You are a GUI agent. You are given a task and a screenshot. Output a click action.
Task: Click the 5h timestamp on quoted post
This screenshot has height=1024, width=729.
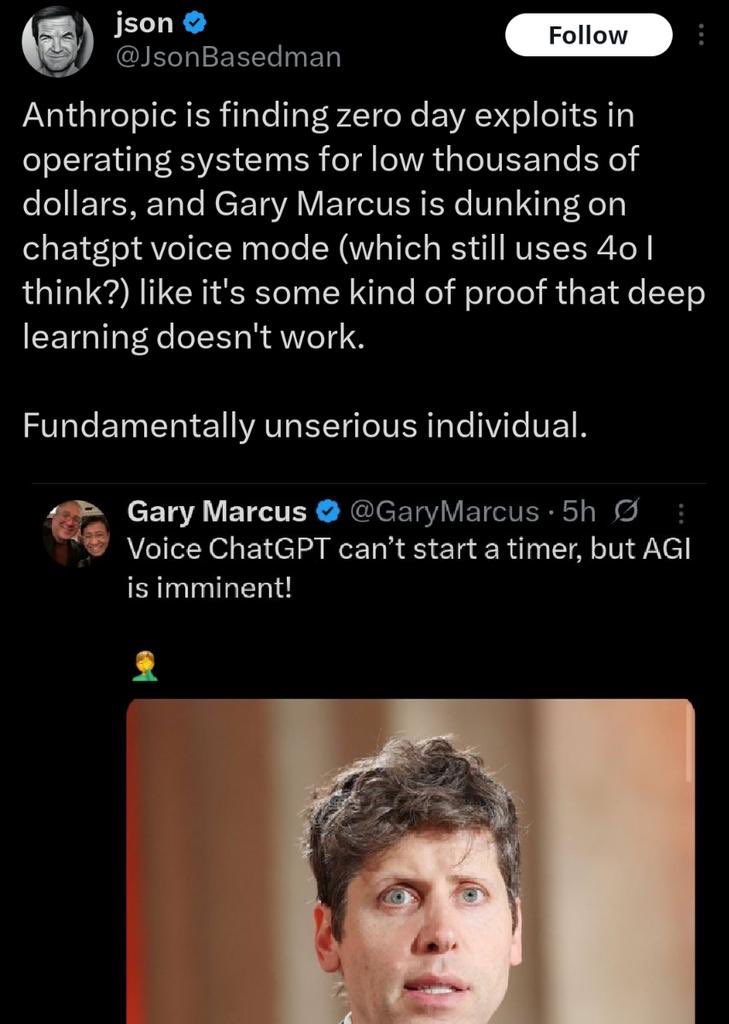coord(579,512)
